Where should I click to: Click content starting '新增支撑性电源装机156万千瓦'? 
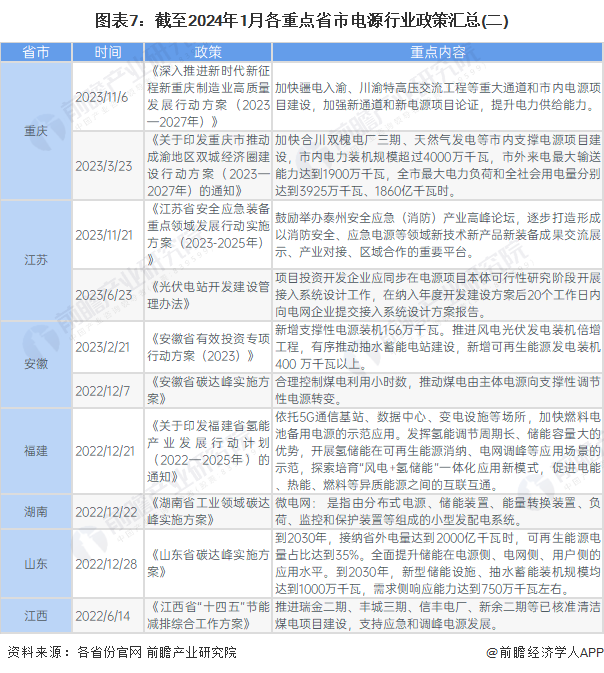point(437,347)
